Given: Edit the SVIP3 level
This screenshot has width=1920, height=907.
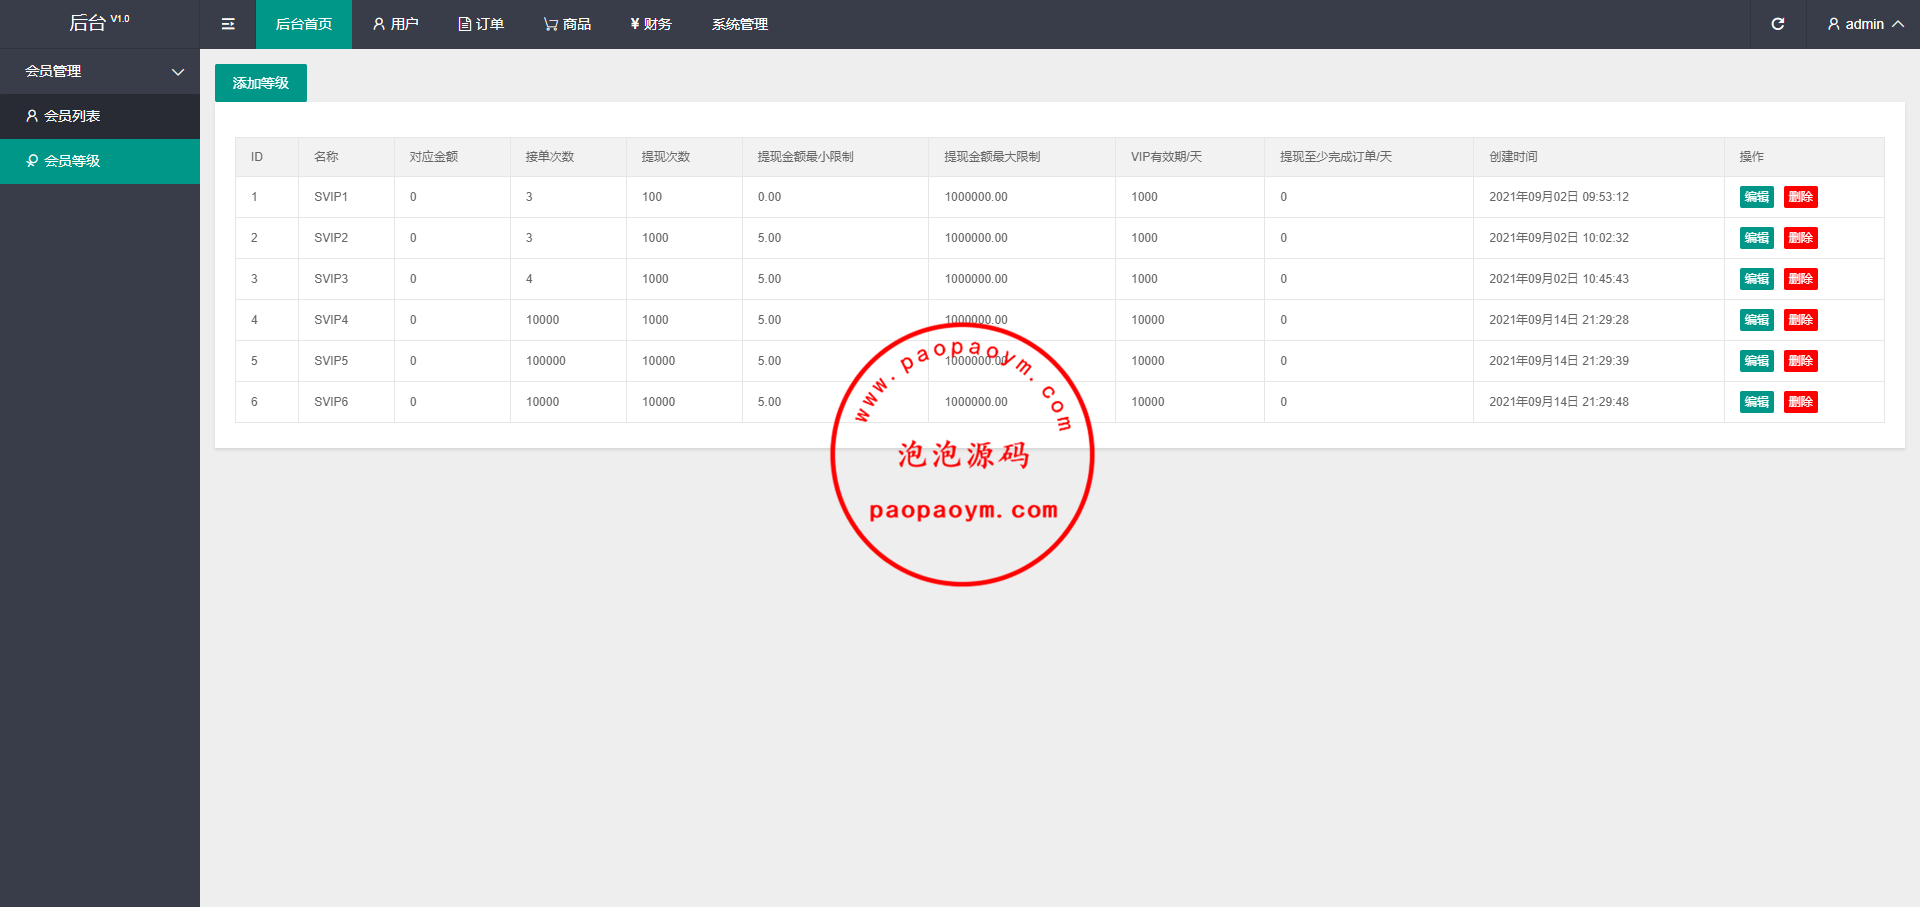Looking at the screenshot, I should click(1757, 279).
